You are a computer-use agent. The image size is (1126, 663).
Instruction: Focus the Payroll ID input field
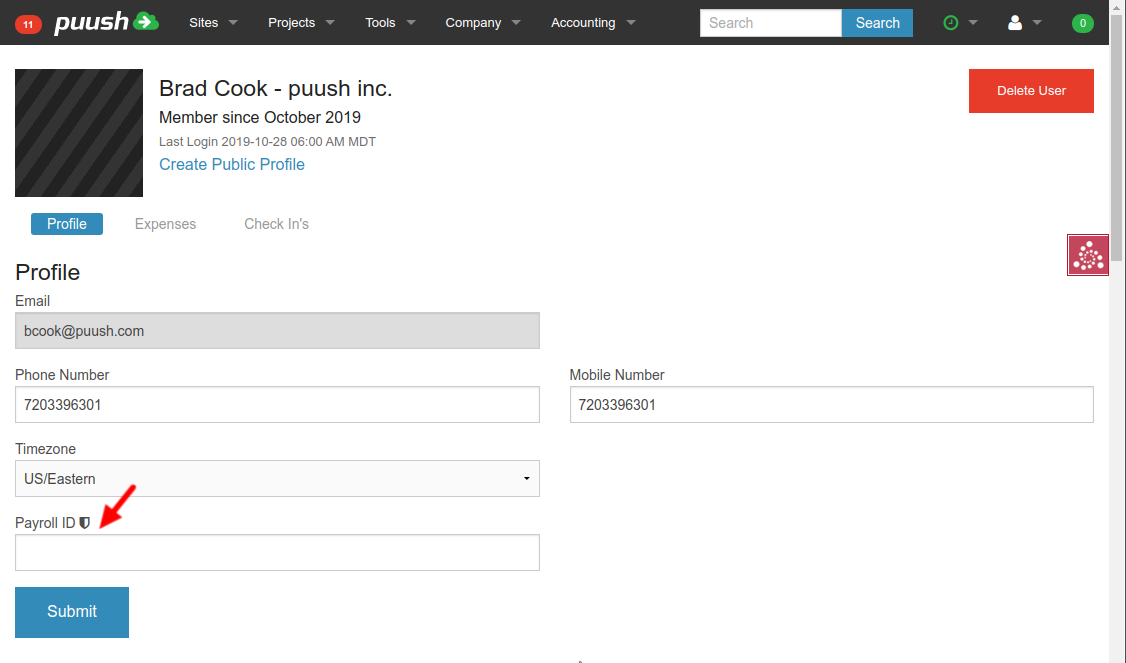277,553
